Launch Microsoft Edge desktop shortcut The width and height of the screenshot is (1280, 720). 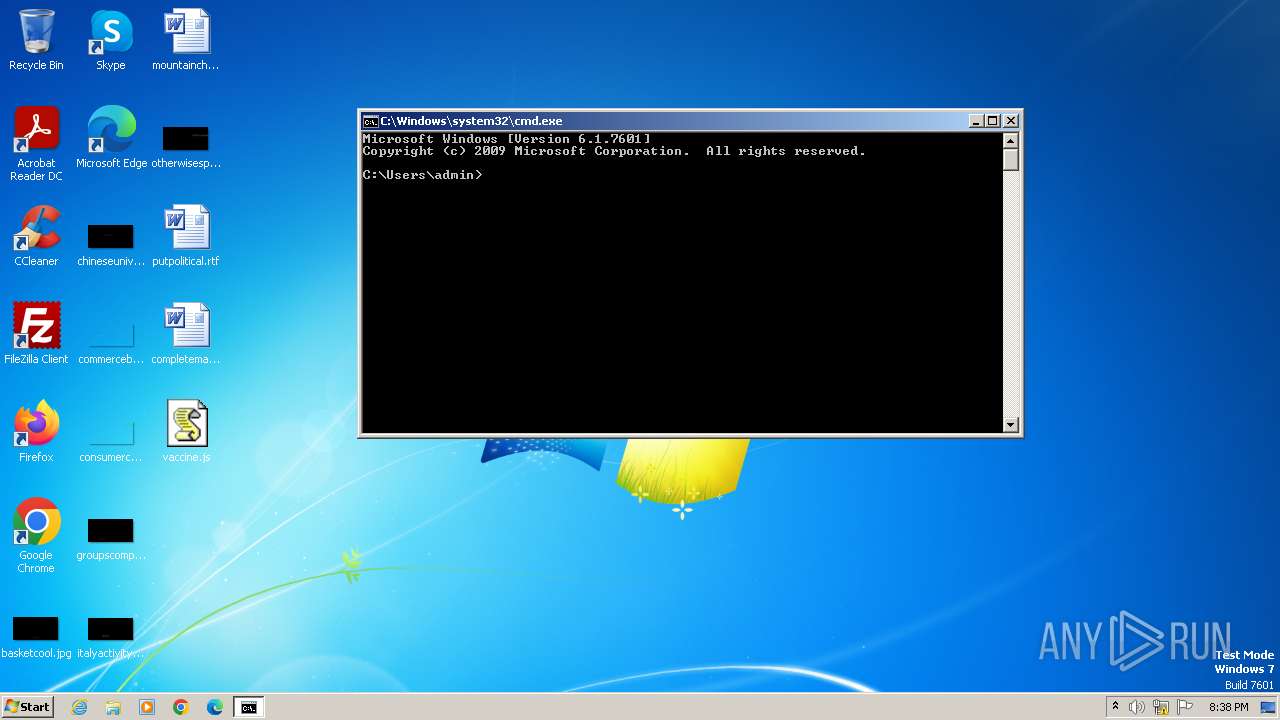(111, 138)
